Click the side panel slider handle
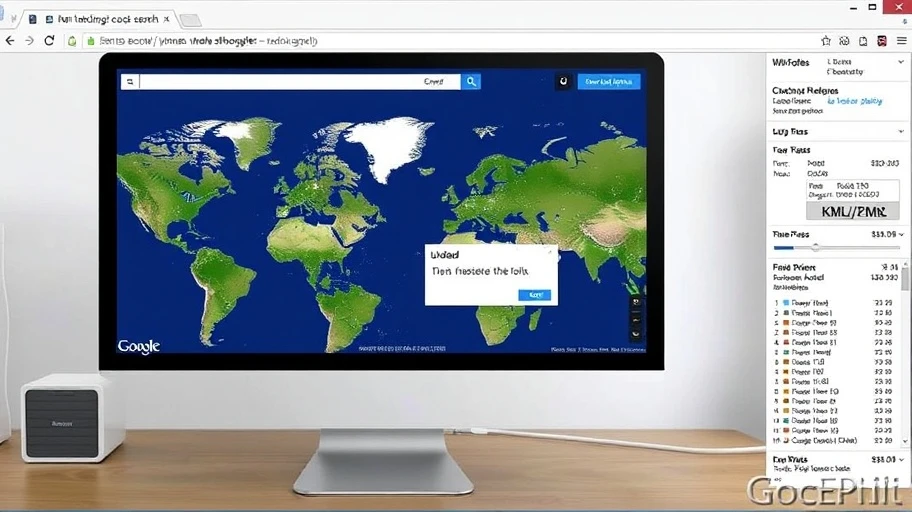The image size is (912, 512). 815,246
